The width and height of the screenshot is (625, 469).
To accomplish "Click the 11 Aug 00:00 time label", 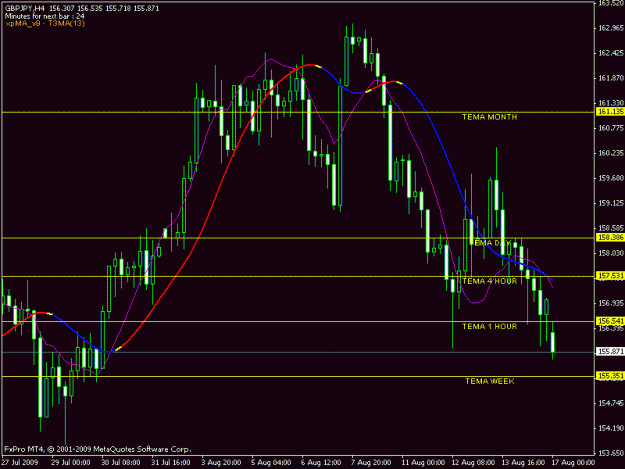I will (423, 463).
